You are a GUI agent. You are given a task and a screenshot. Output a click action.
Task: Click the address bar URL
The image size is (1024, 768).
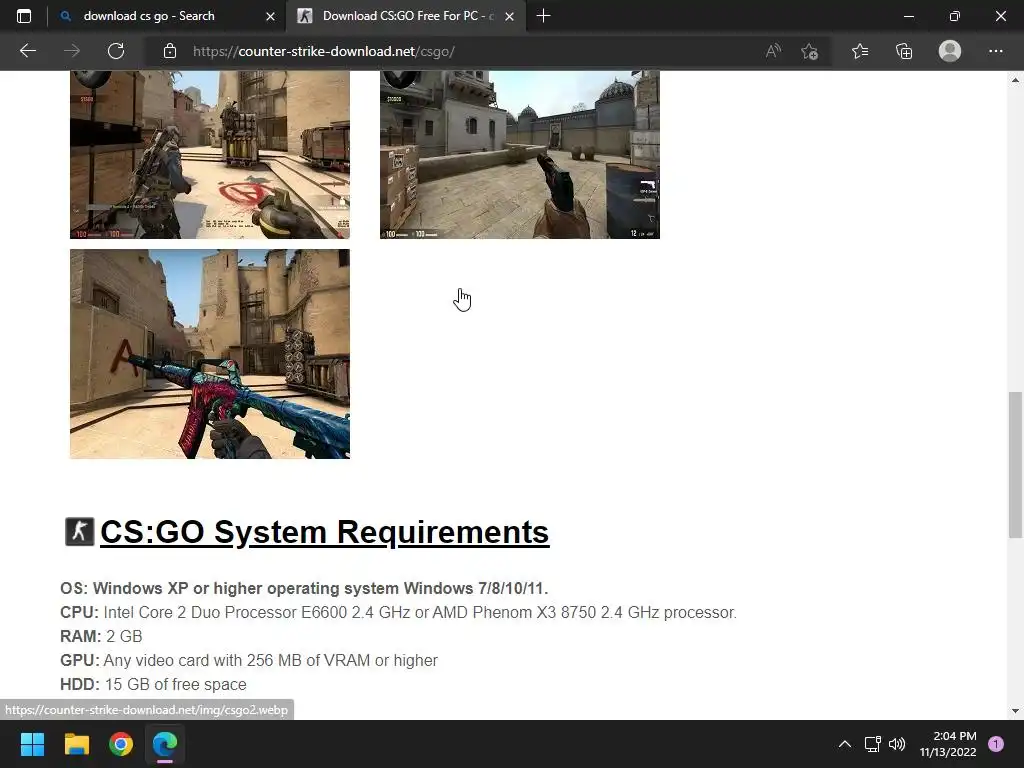point(324,51)
